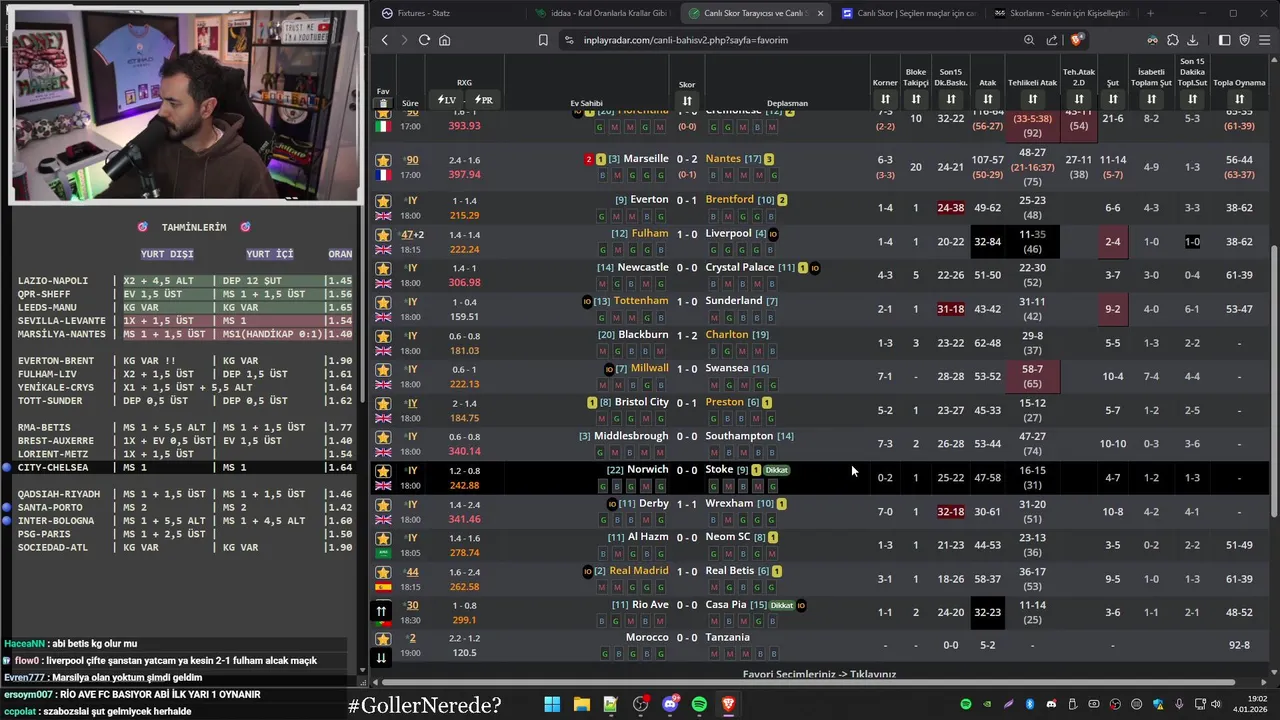1280x720 pixels.
Task: Open browser extensions menu
Action: click(x=1173, y=40)
